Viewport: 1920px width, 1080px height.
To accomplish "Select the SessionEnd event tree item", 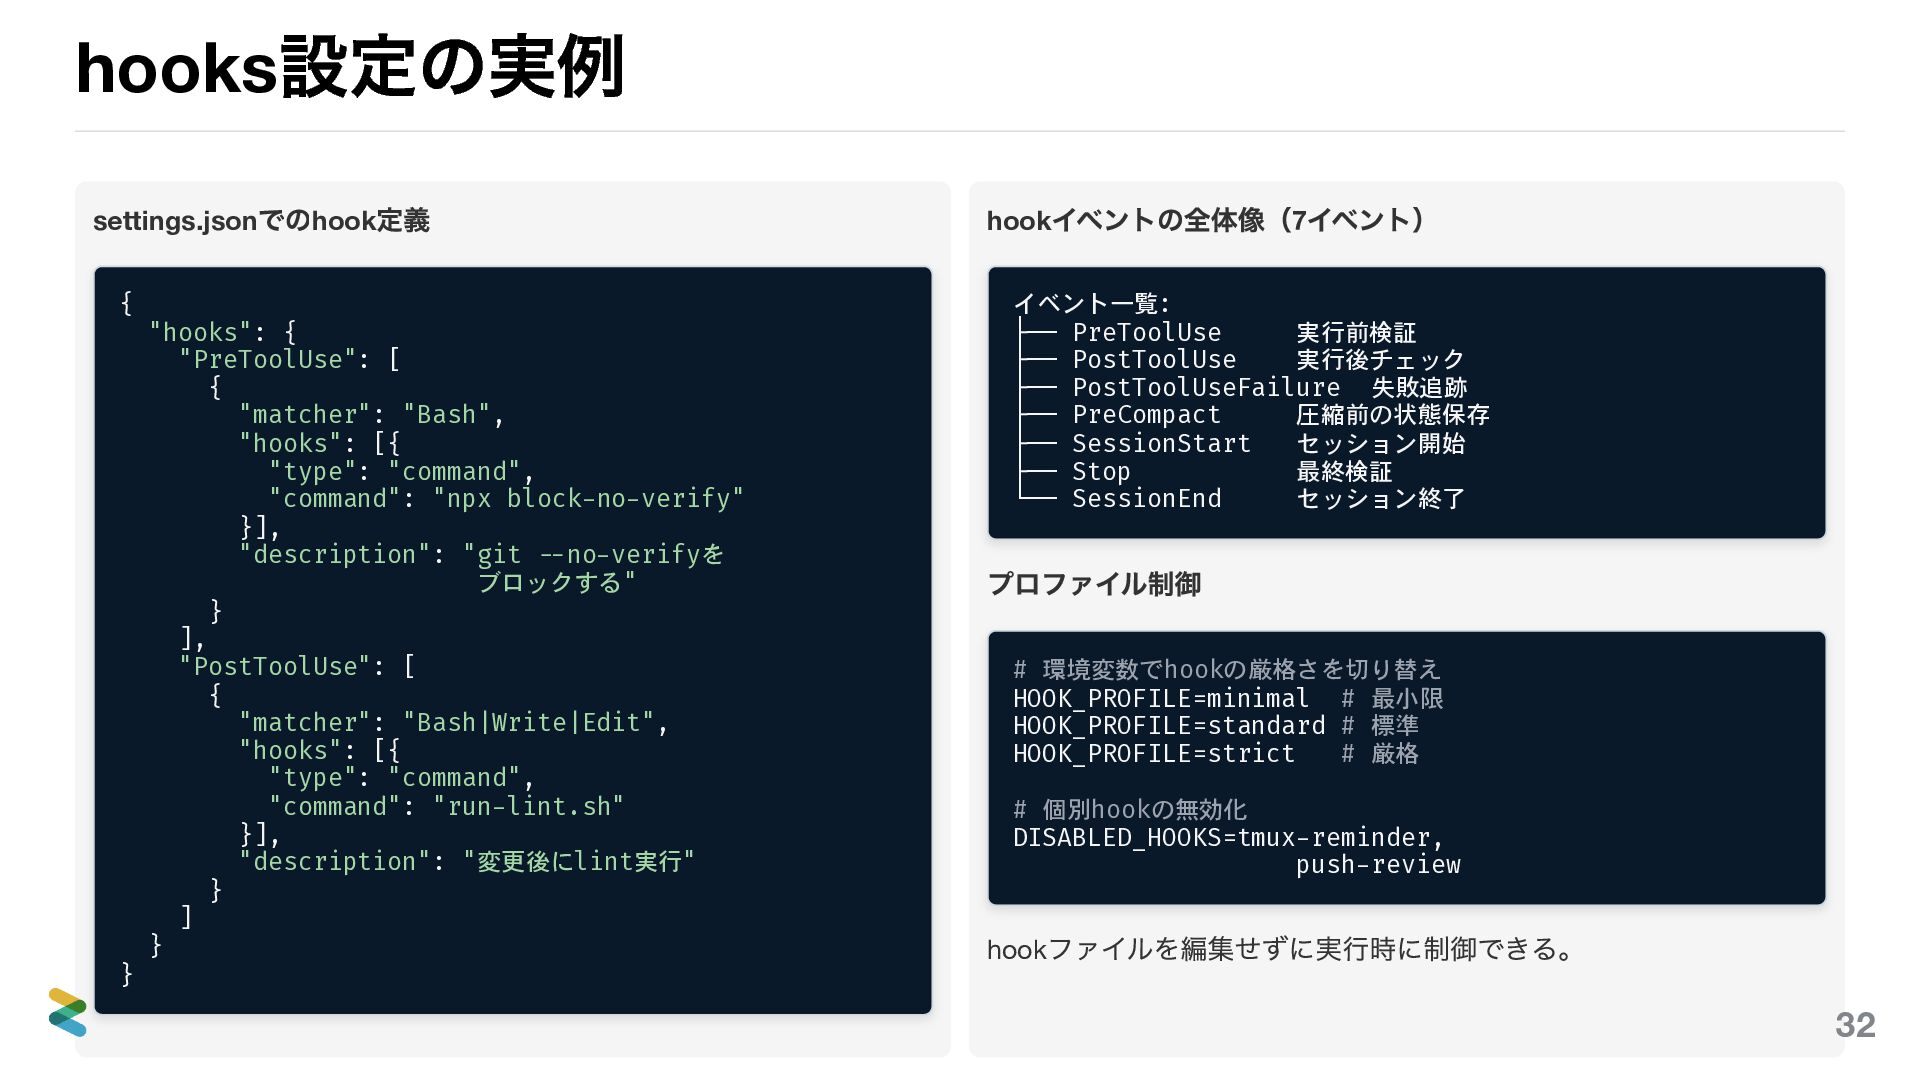I will 1146,498.
